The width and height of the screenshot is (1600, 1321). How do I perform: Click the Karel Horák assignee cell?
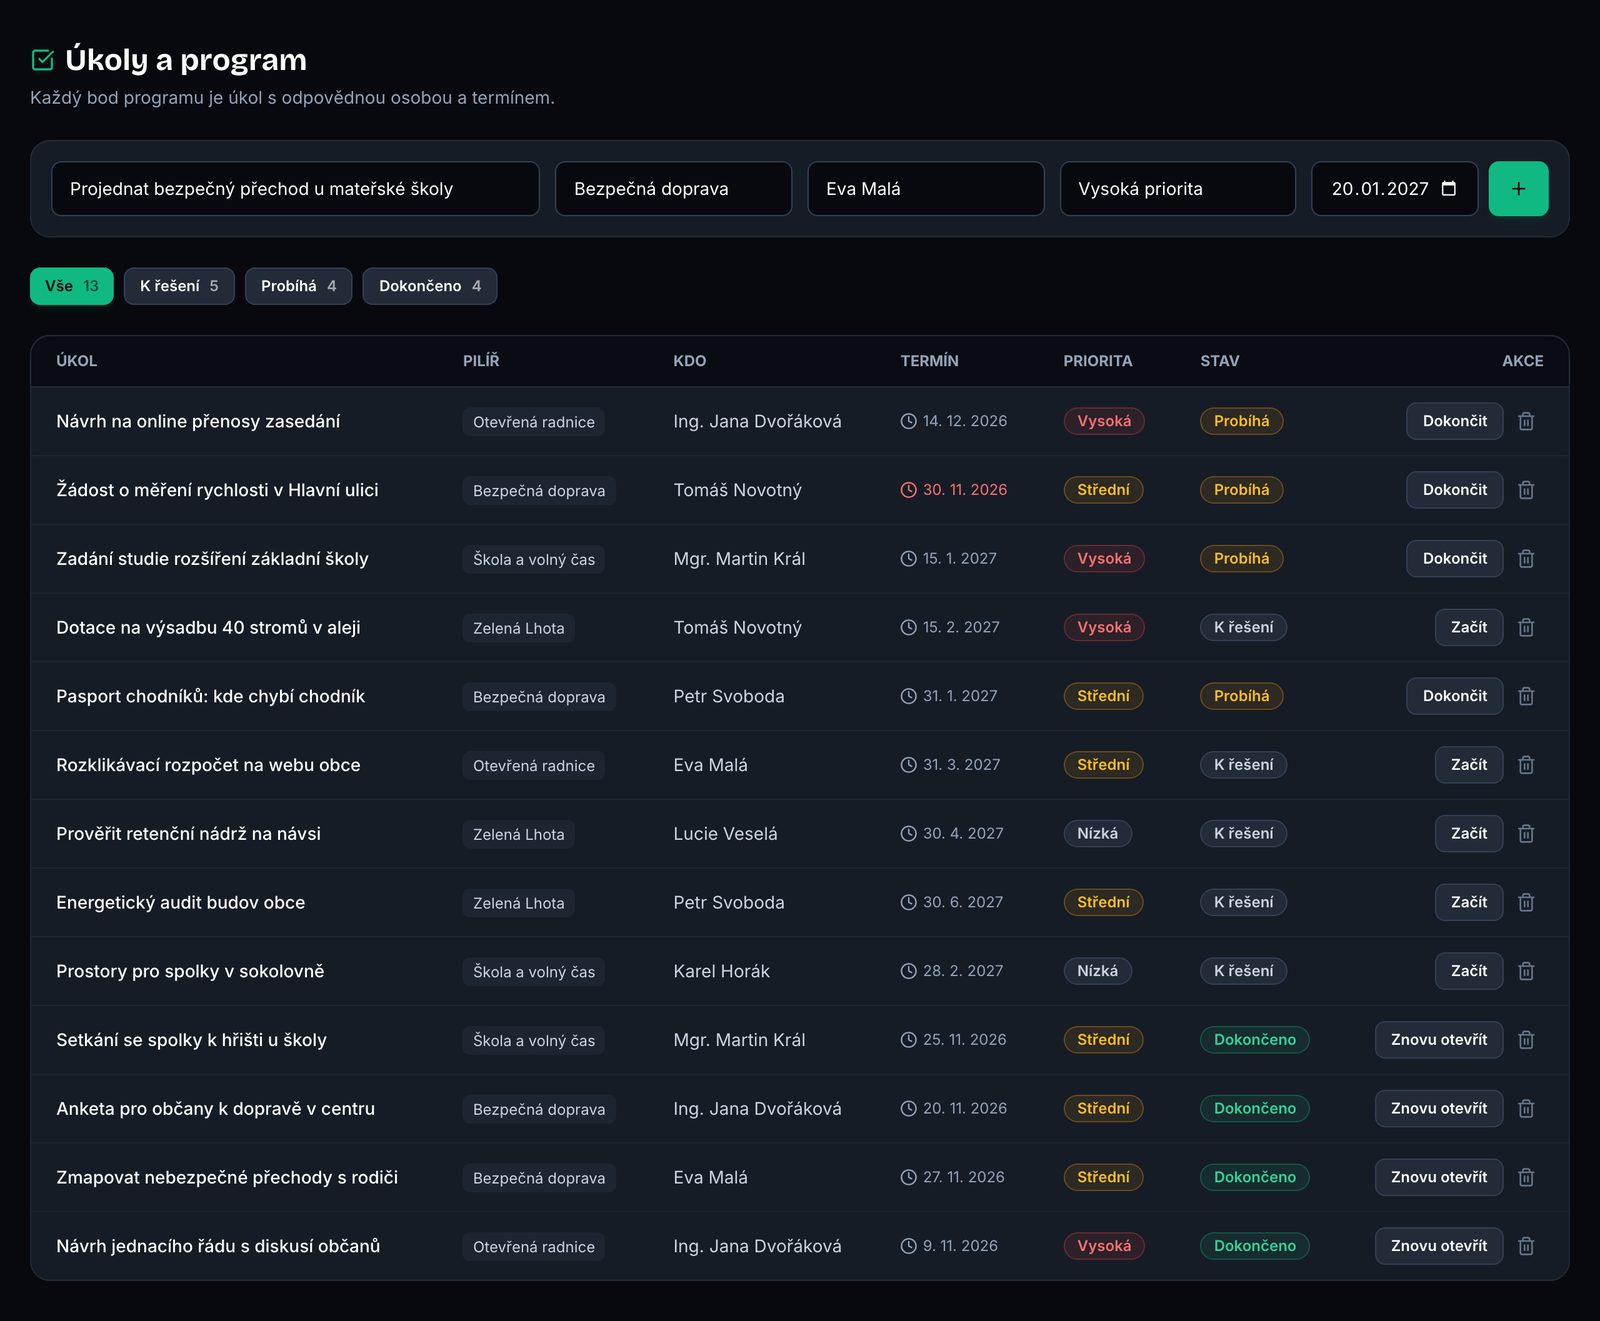tap(721, 971)
